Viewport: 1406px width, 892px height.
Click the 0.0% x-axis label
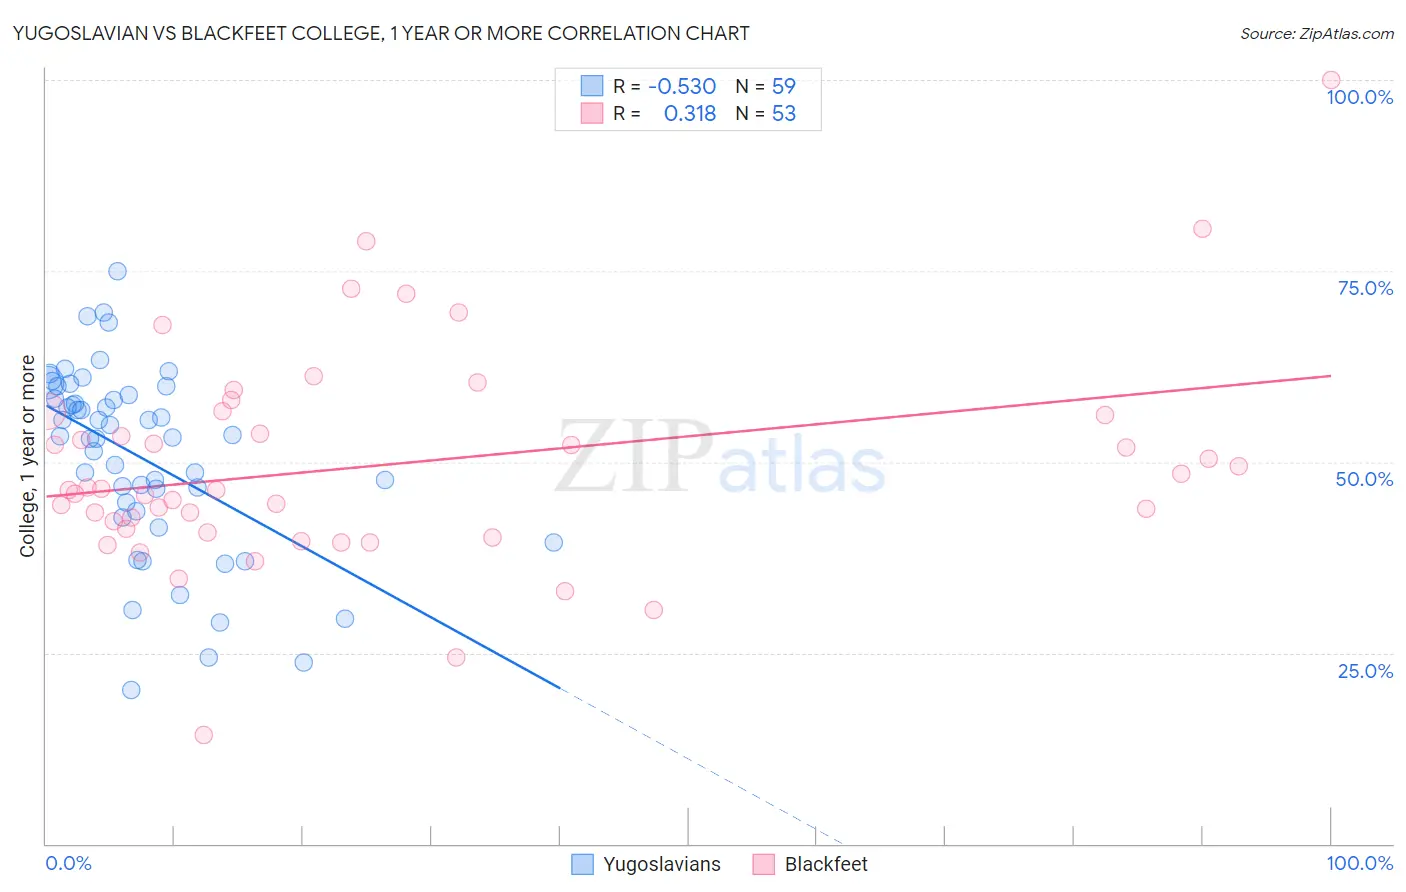point(68,863)
